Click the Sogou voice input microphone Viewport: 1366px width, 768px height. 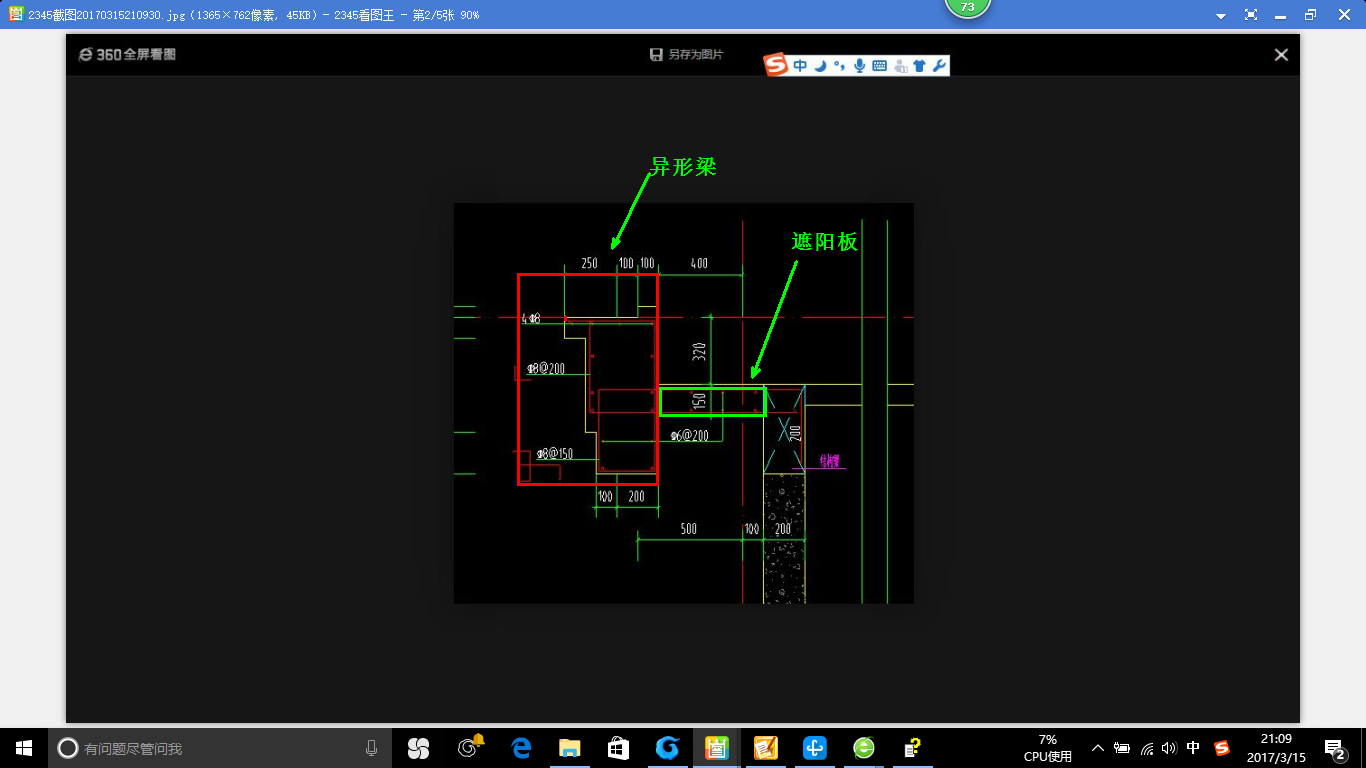[859, 66]
